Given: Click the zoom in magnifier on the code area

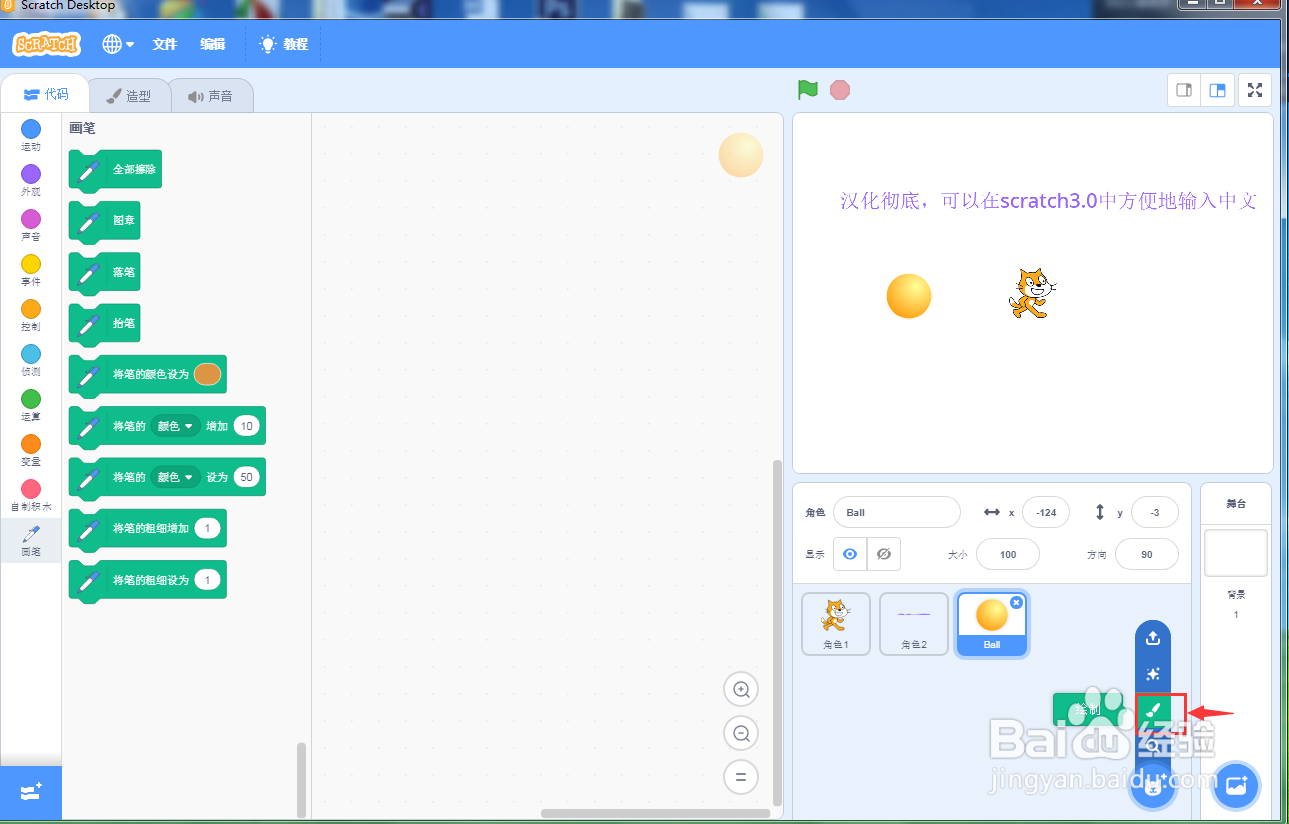Looking at the screenshot, I should 740,689.
